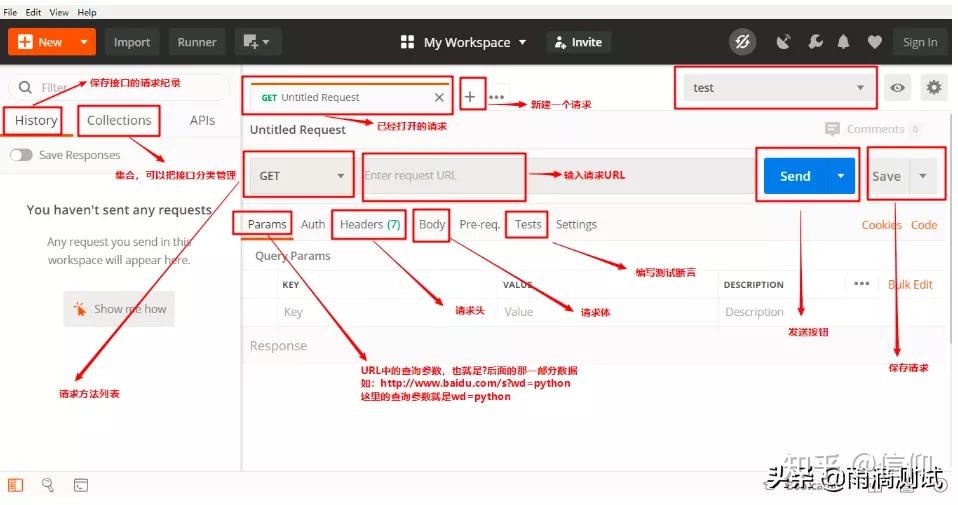The width and height of the screenshot is (958, 505).
Task: Open the Headers tab
Action: click(x=370, y=225)
